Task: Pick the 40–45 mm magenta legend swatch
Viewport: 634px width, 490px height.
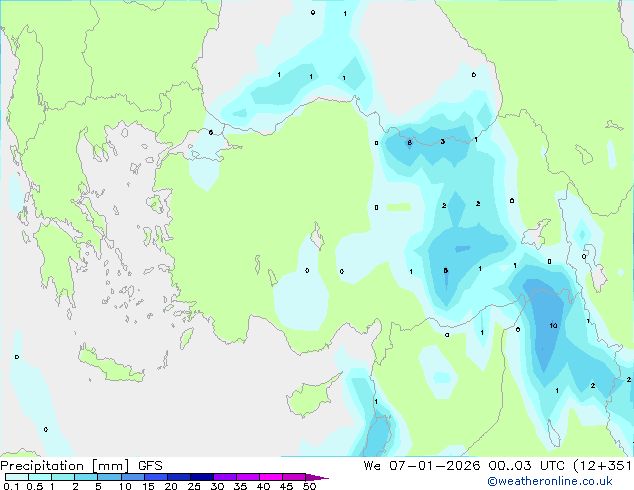Action: click(271, 477)
